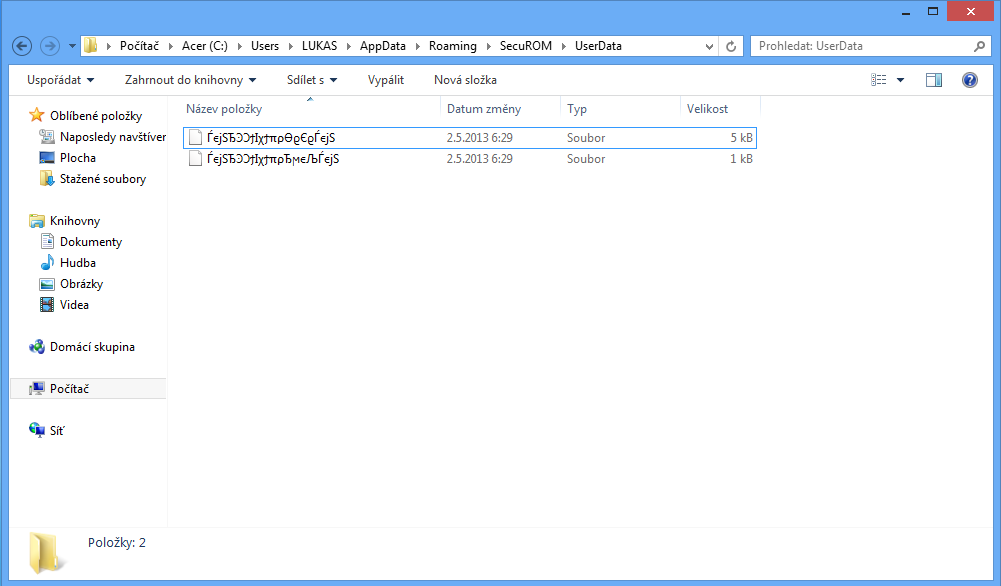Open the view options dropdown arrow

900,80
